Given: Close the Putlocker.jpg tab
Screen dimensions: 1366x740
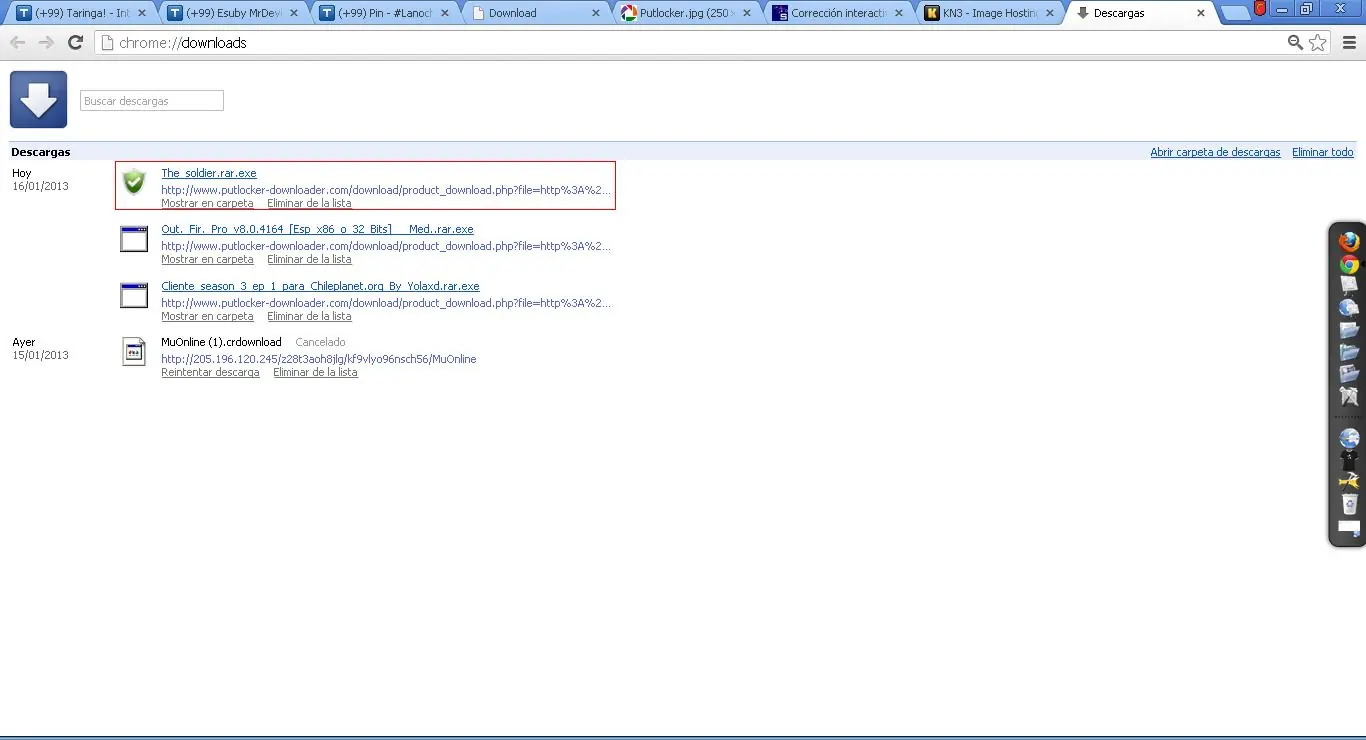Looking at the screenshot, I should tap(747, 13).
